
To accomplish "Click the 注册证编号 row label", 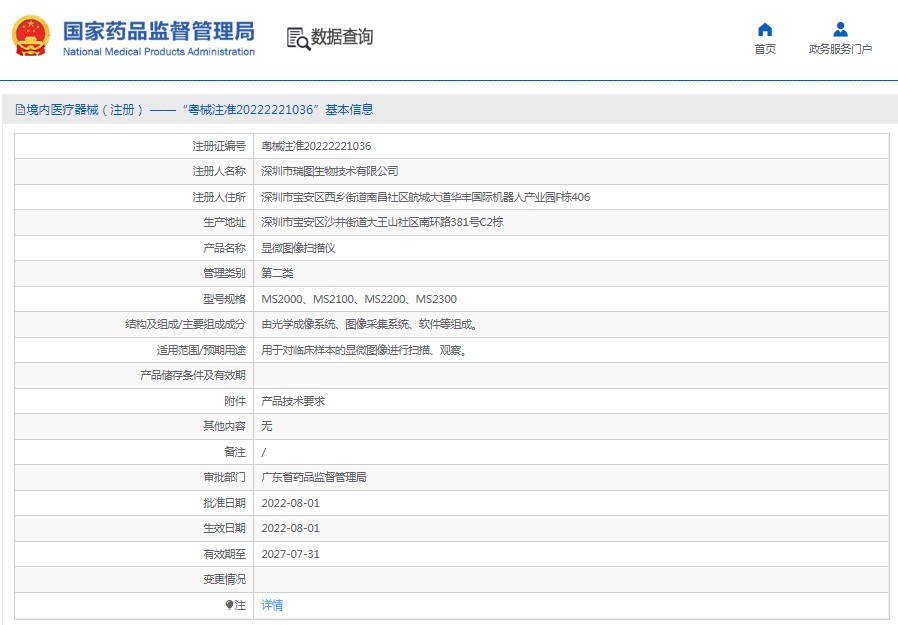I will pos(219,146).
